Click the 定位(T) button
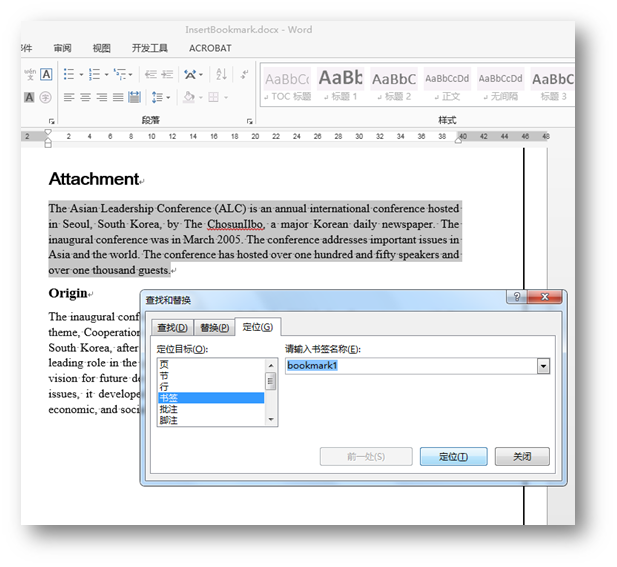This screenshot has height=567, width=617. [x=453, y=456]
